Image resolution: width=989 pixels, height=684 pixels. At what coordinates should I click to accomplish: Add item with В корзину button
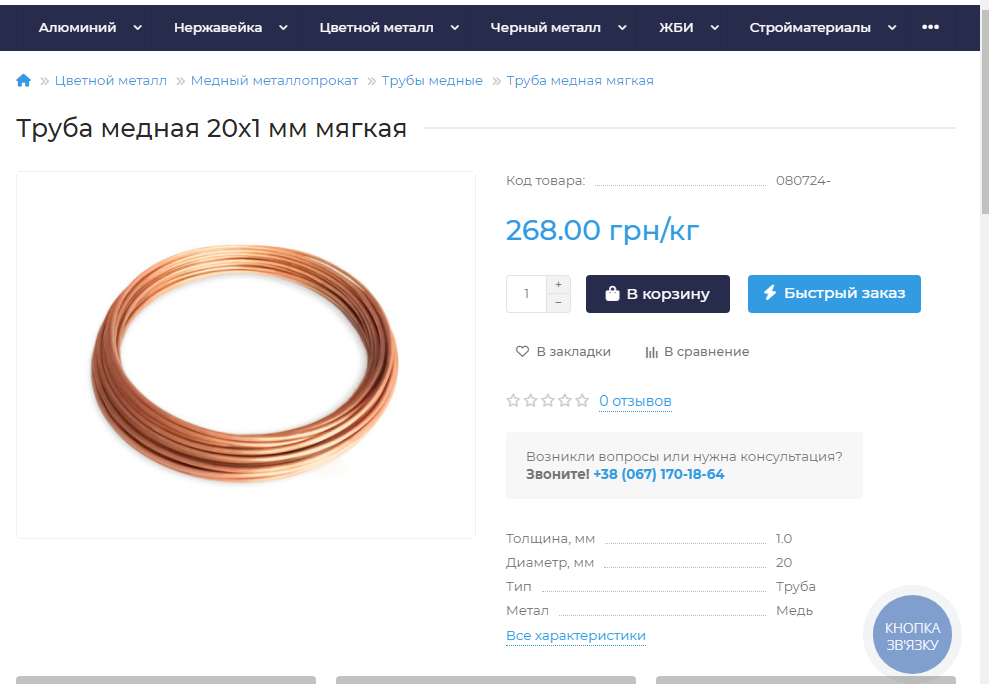click(658, 294)
